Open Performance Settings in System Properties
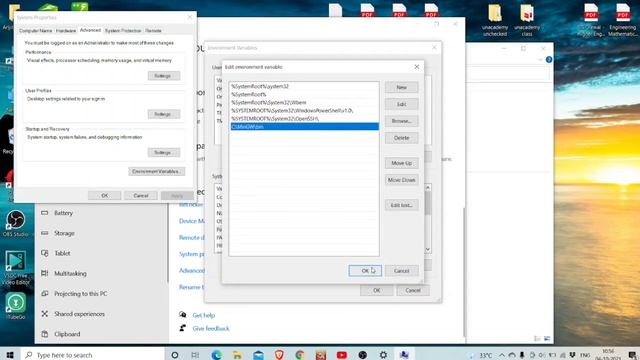This screenshot has width=640, height=360. (x=163, y=76)
